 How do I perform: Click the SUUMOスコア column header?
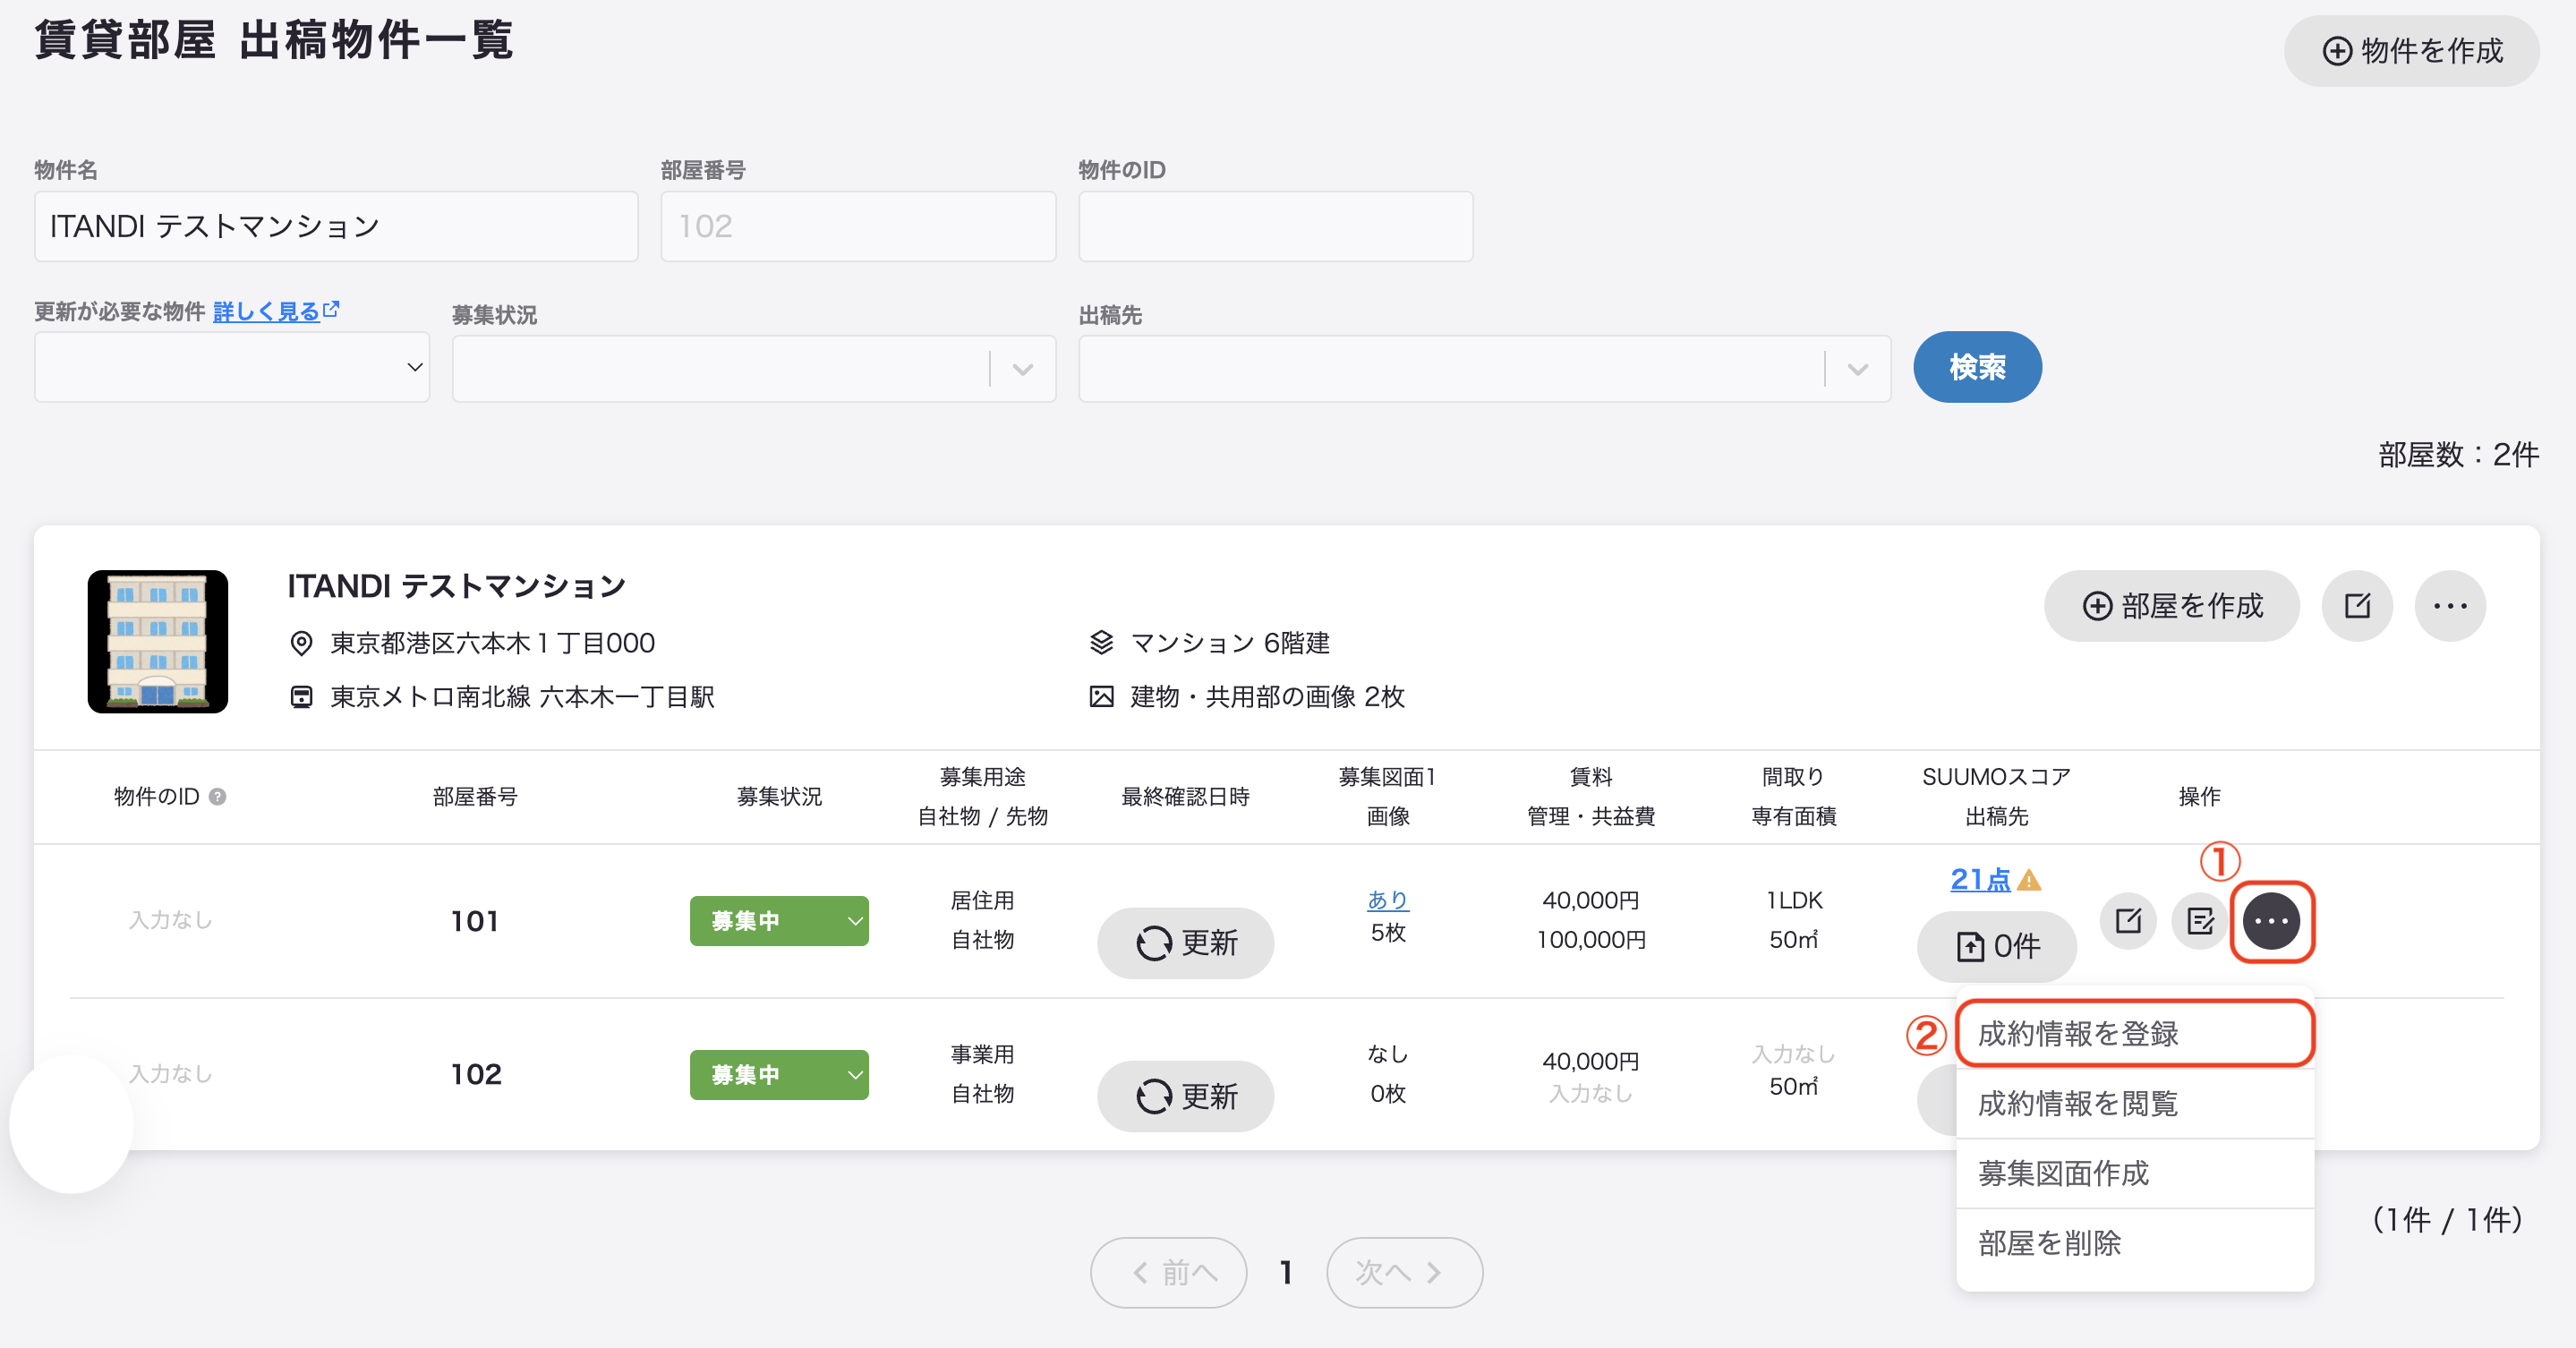[x=1996, y=777]
